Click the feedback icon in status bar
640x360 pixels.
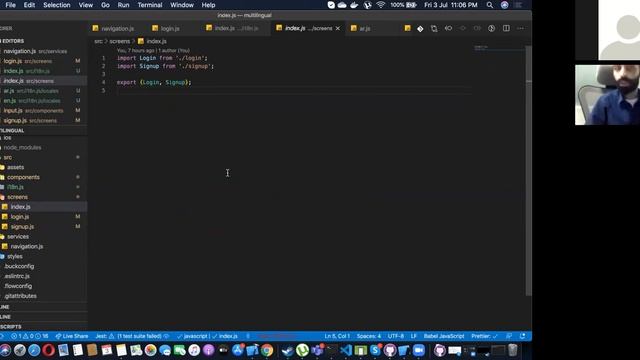(509, 336)
